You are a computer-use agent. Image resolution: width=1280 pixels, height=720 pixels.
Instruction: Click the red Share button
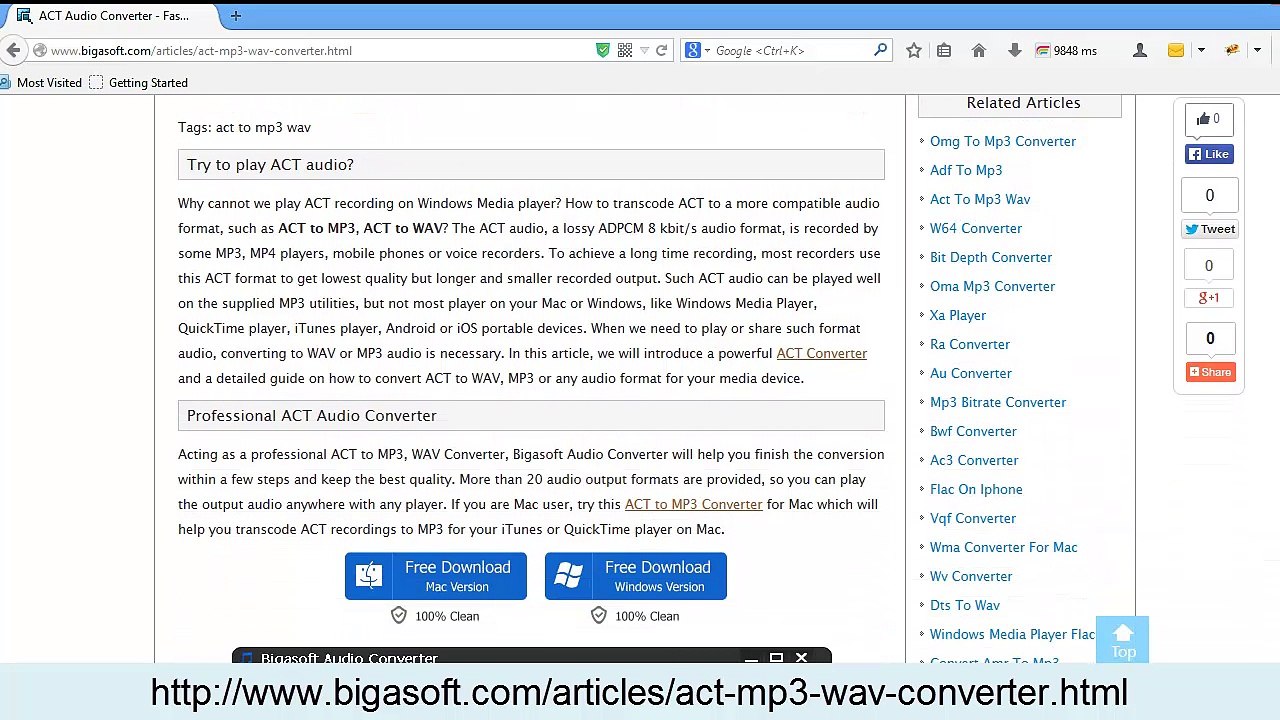click(1209, 372)
